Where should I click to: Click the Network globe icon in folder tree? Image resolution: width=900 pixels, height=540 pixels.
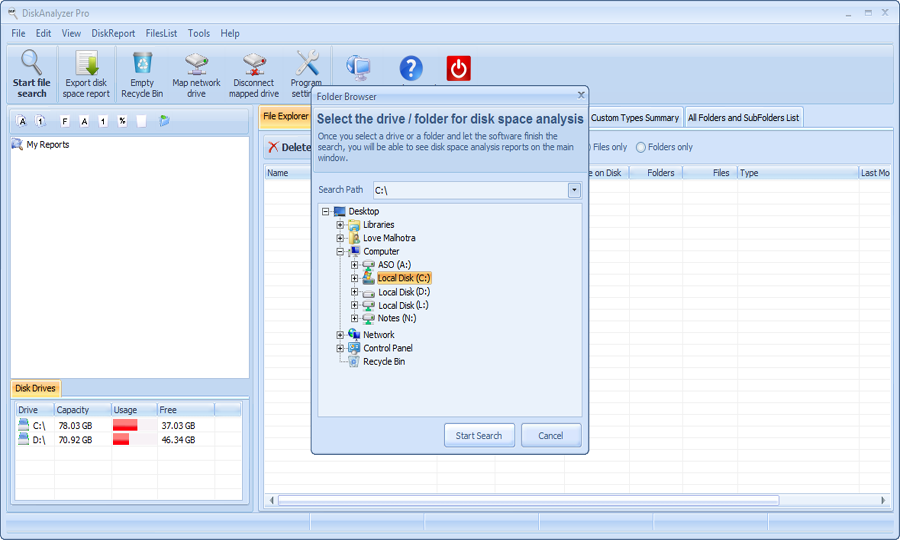pos(354,334)
